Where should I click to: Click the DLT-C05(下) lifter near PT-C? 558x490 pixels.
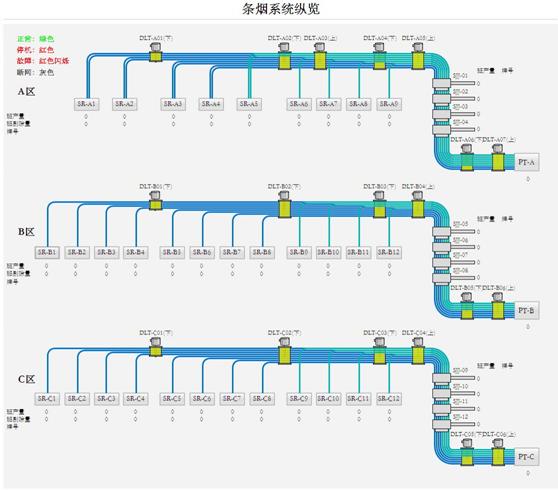point(467,453)
